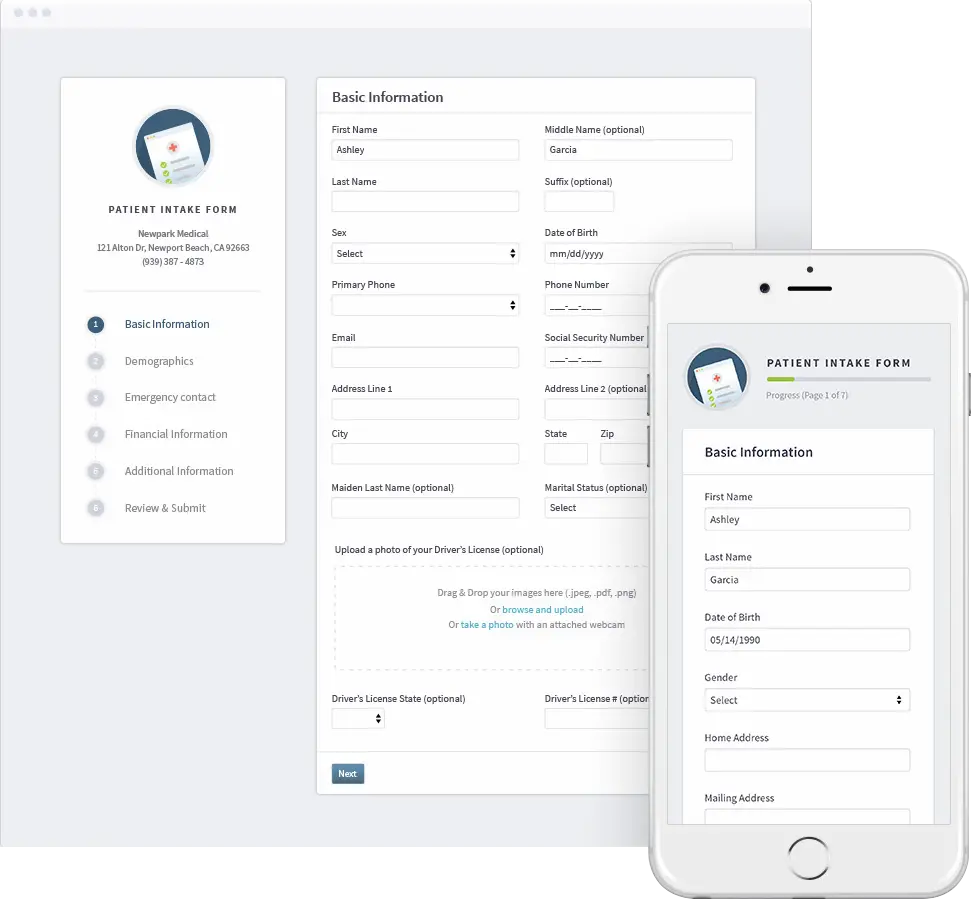Screen dimensions: 971x899
Task: Expand the Marital Status dropdown
Action: pos(597,507)
